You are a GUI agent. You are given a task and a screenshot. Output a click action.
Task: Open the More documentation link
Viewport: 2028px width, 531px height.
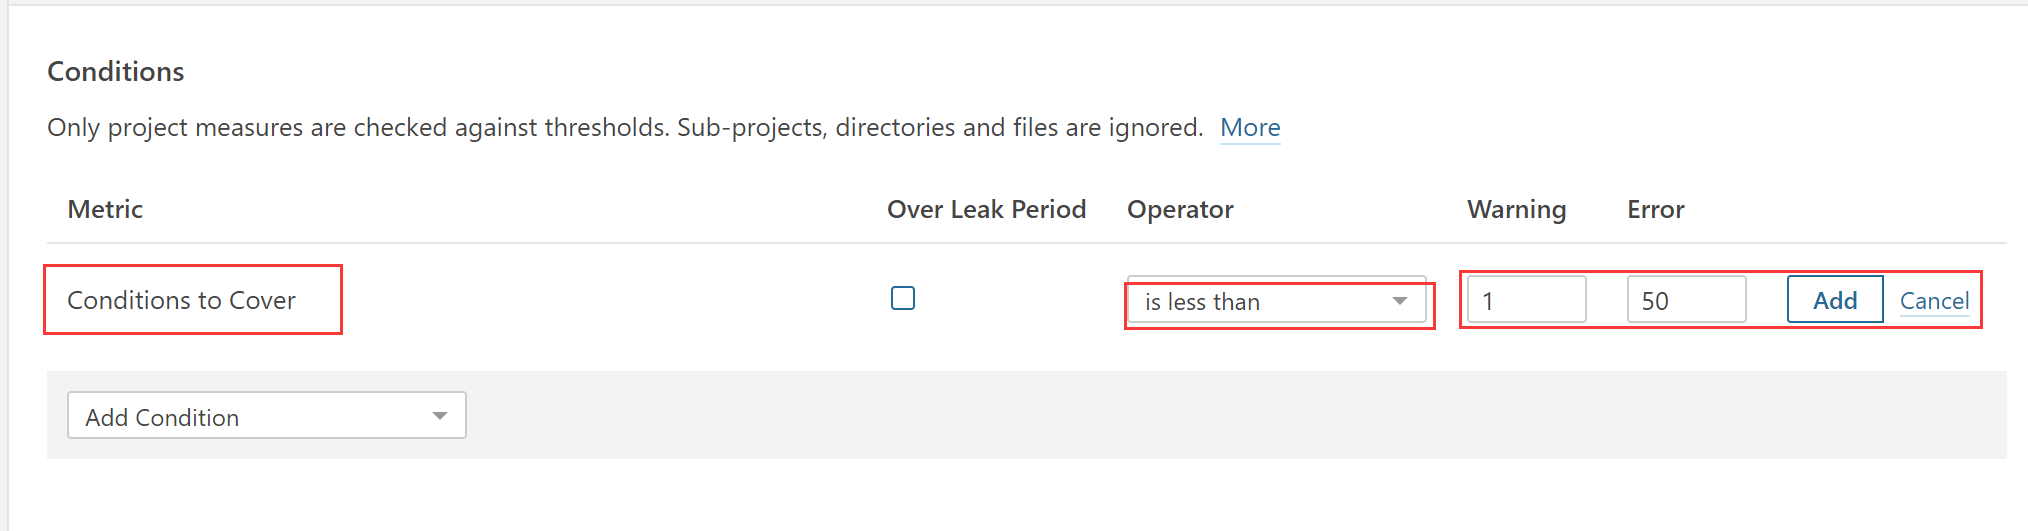pyautogui.click(x=1250, y=128)
